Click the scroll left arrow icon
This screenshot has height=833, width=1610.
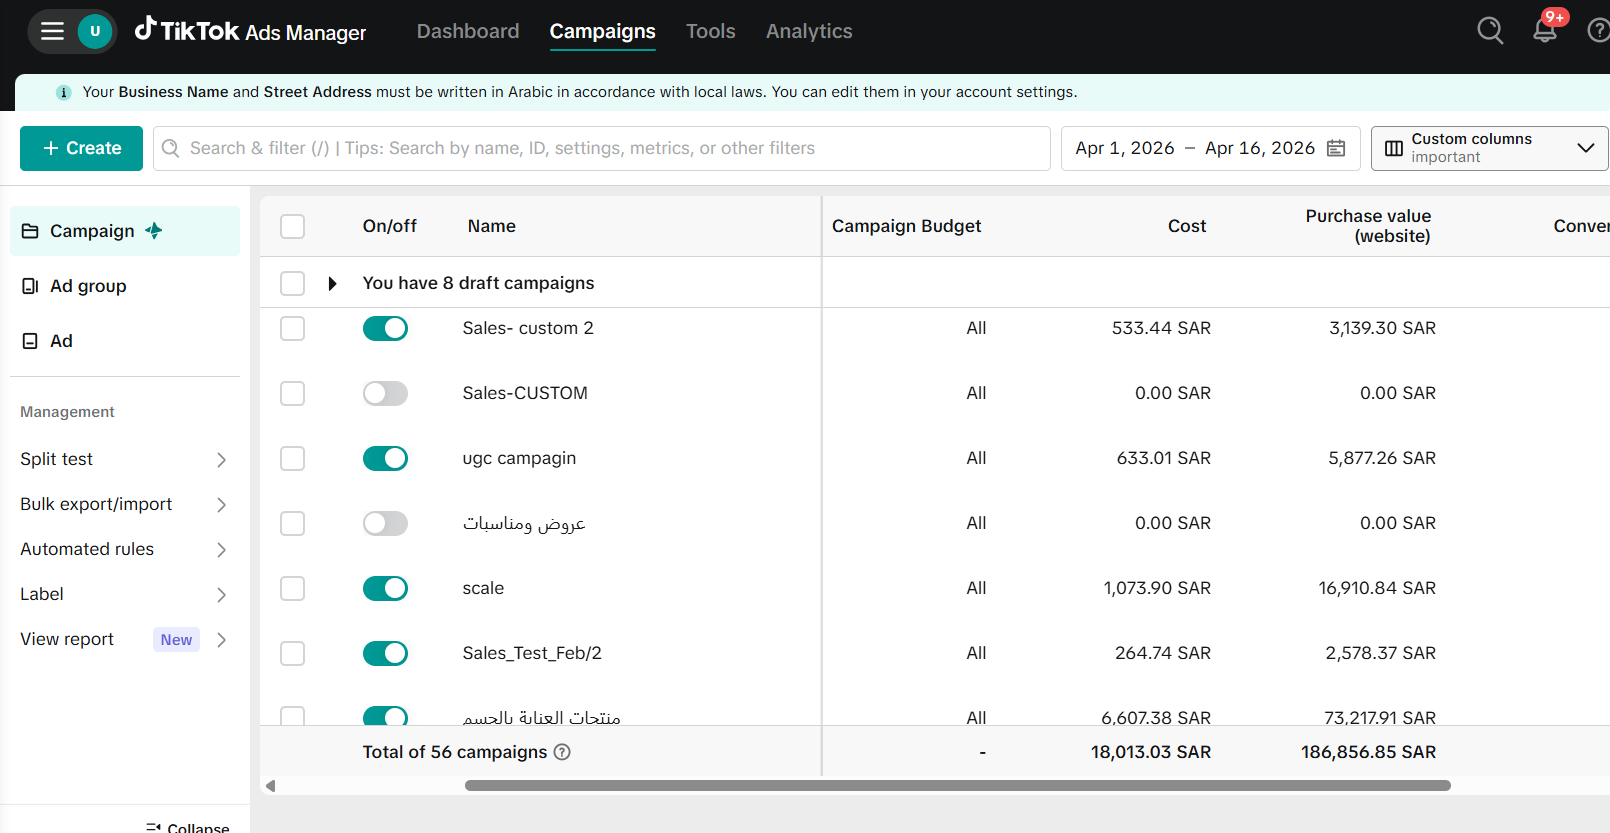(x=270, y=786)
